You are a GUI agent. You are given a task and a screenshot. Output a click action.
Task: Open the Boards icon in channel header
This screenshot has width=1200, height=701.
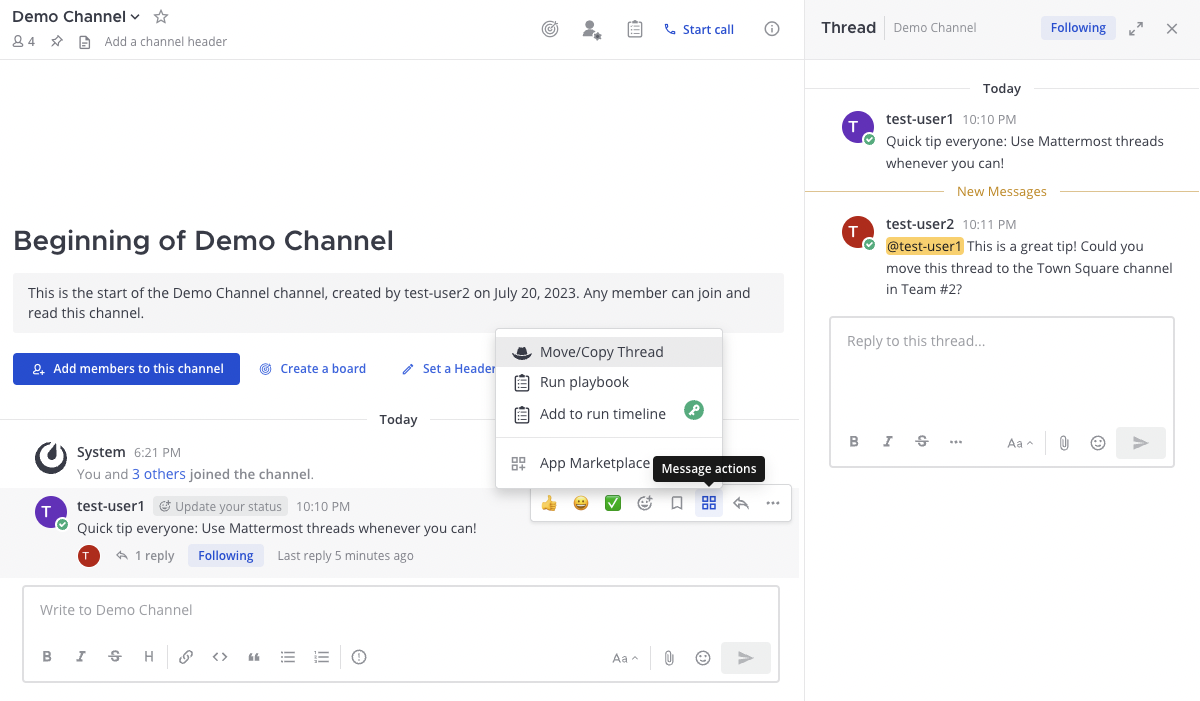point(550,29)
